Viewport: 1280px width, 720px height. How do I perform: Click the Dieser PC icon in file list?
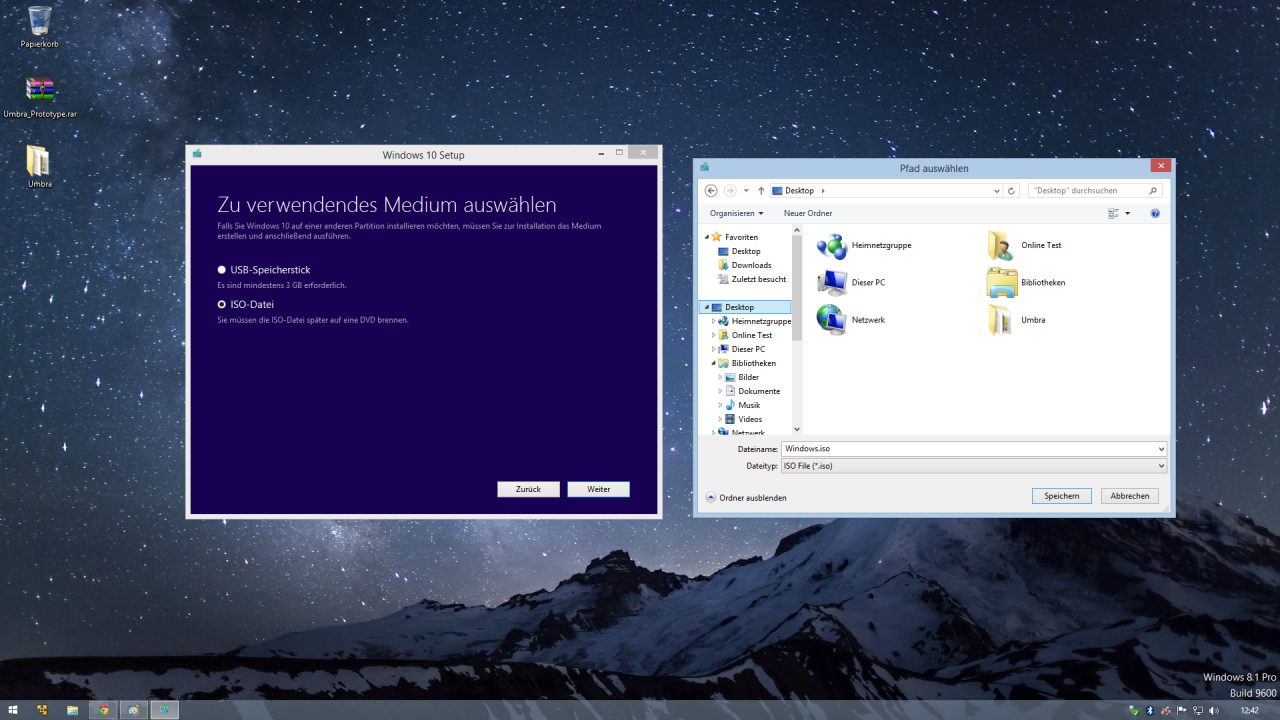coord(832,282)
